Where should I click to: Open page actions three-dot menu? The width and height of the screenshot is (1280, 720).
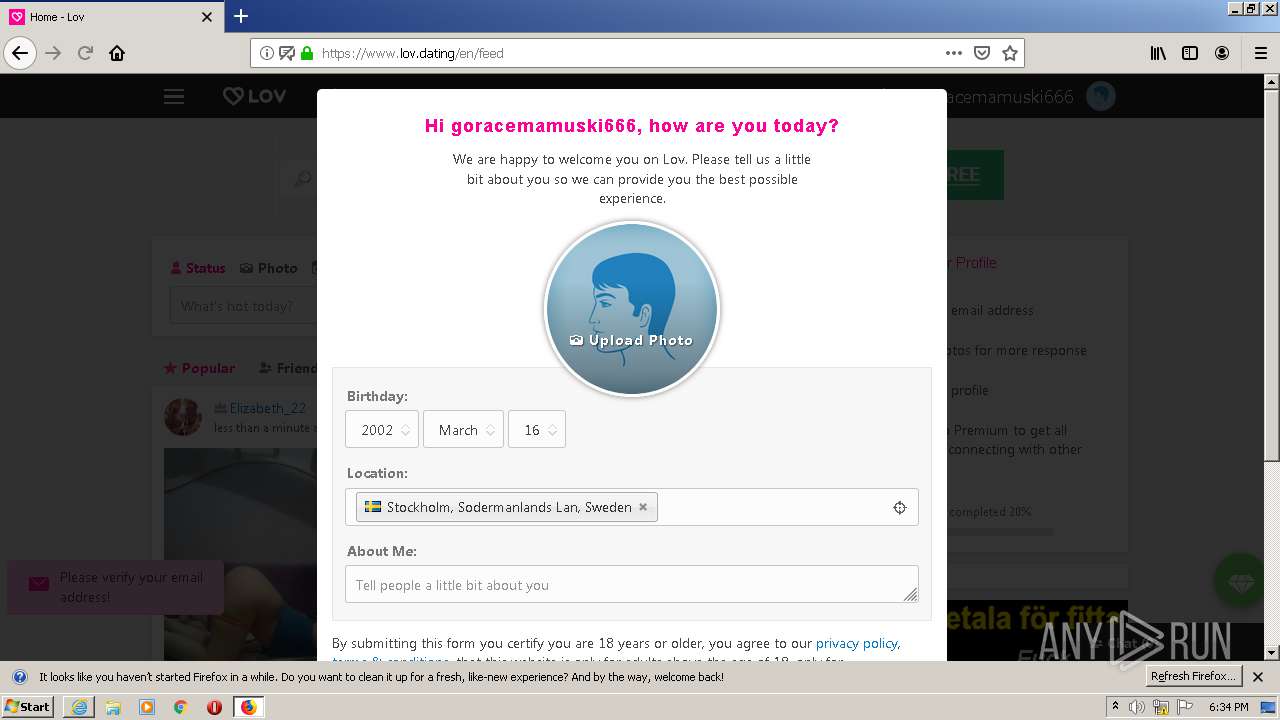pyautogui.click(x=954, y=53)
